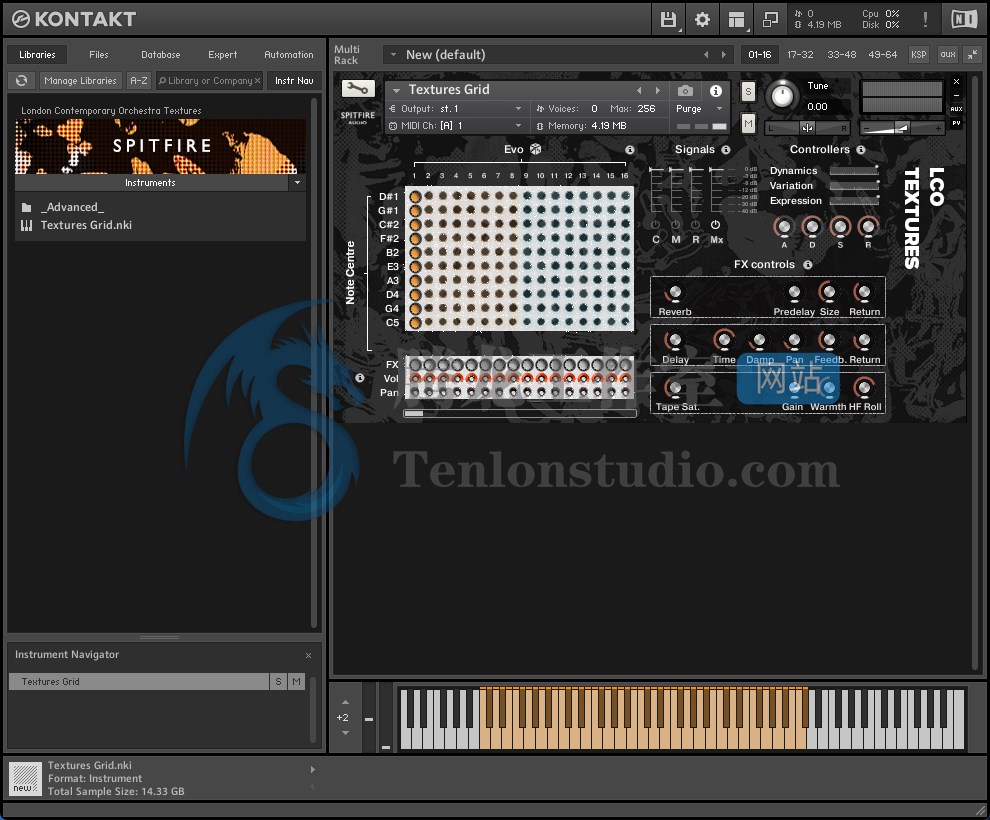This screenshot has height=820, width=990.
Task: Switch to the Libraries tab
Action: point(37,55)
